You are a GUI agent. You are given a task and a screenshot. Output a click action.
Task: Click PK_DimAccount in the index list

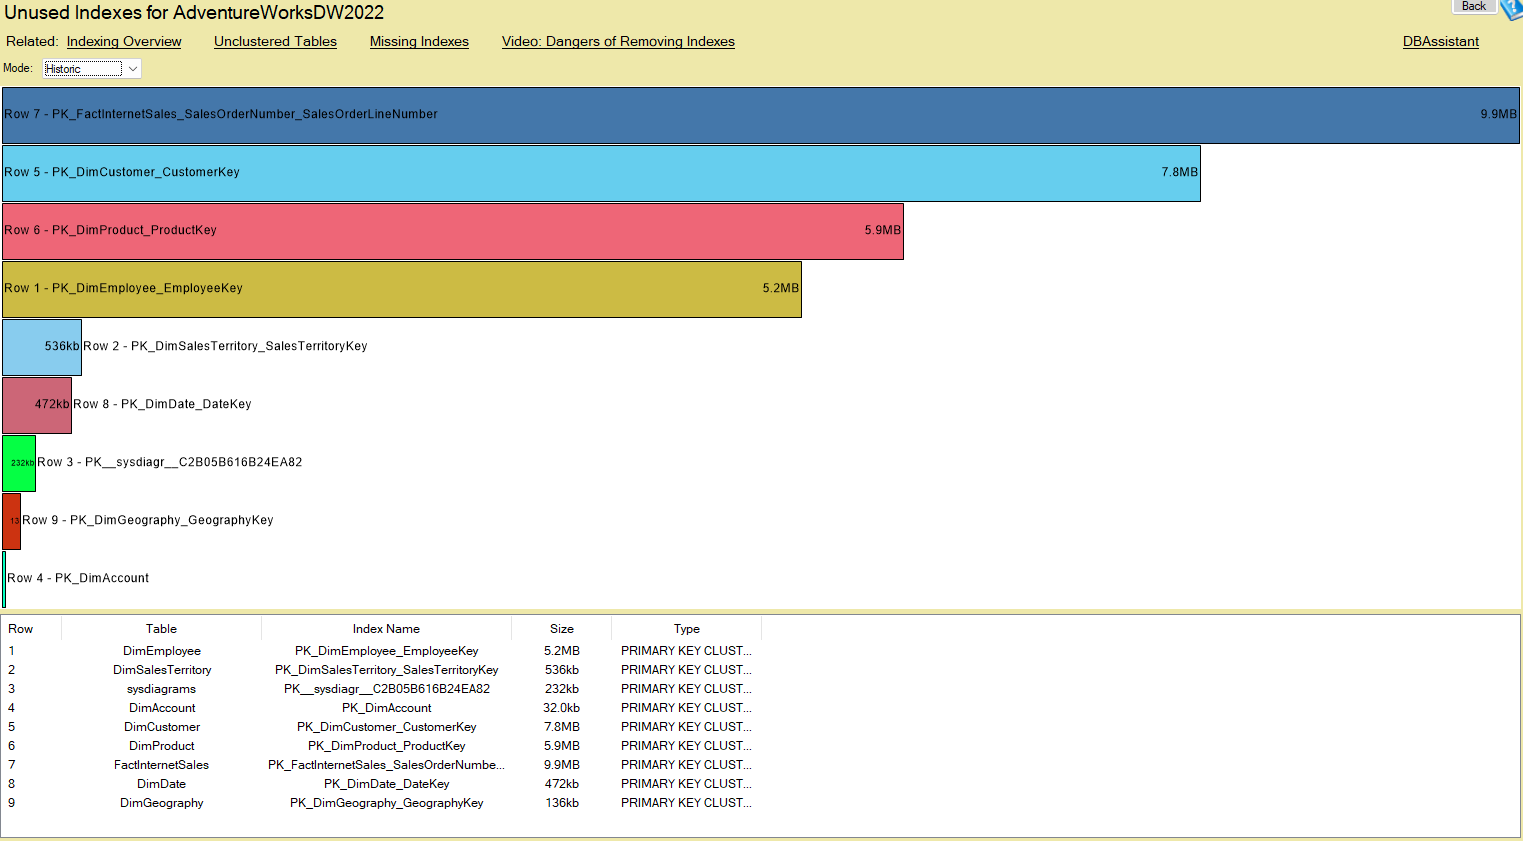tap(387, 708)
